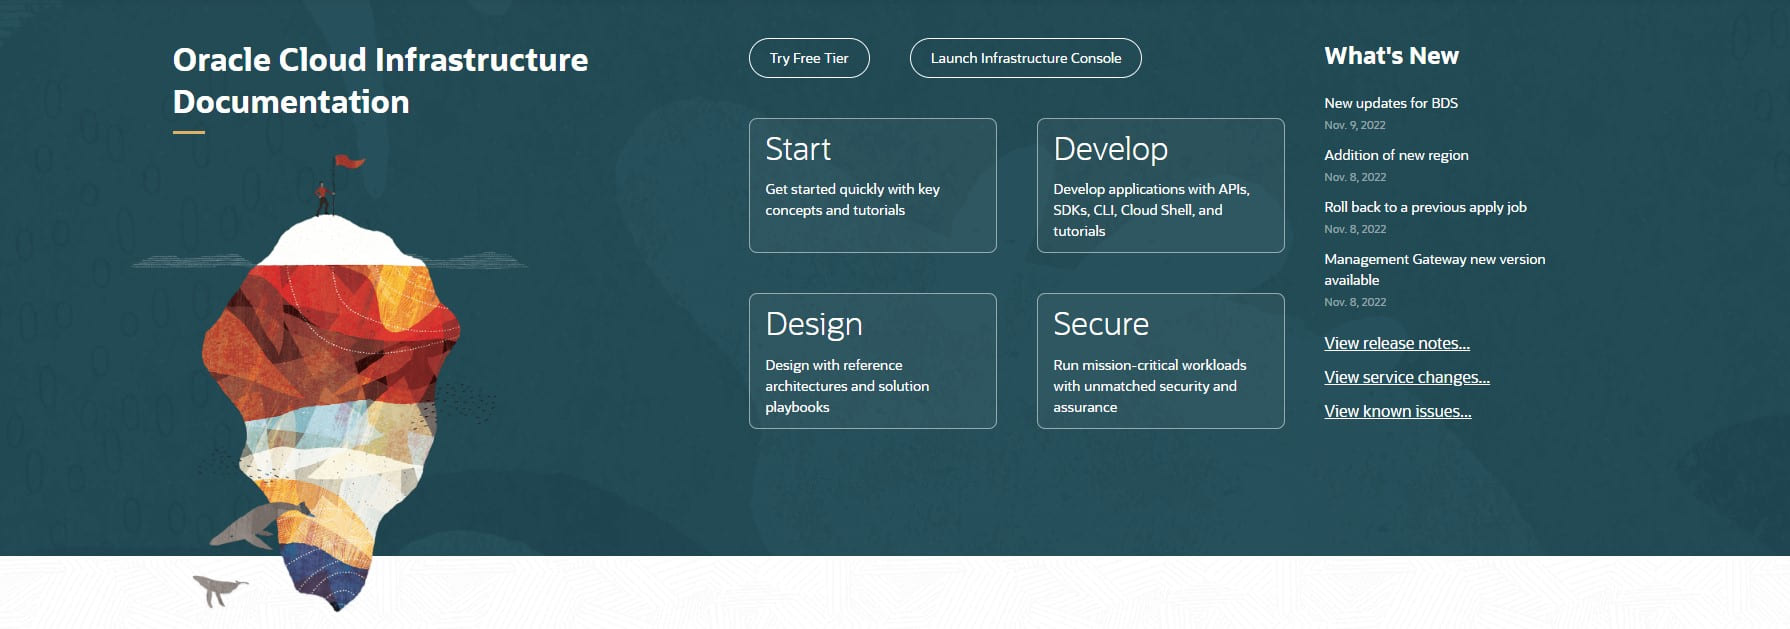This screenshot has width=1790, height=629.
Task: Open the Start card
Action: click(872, 185)
